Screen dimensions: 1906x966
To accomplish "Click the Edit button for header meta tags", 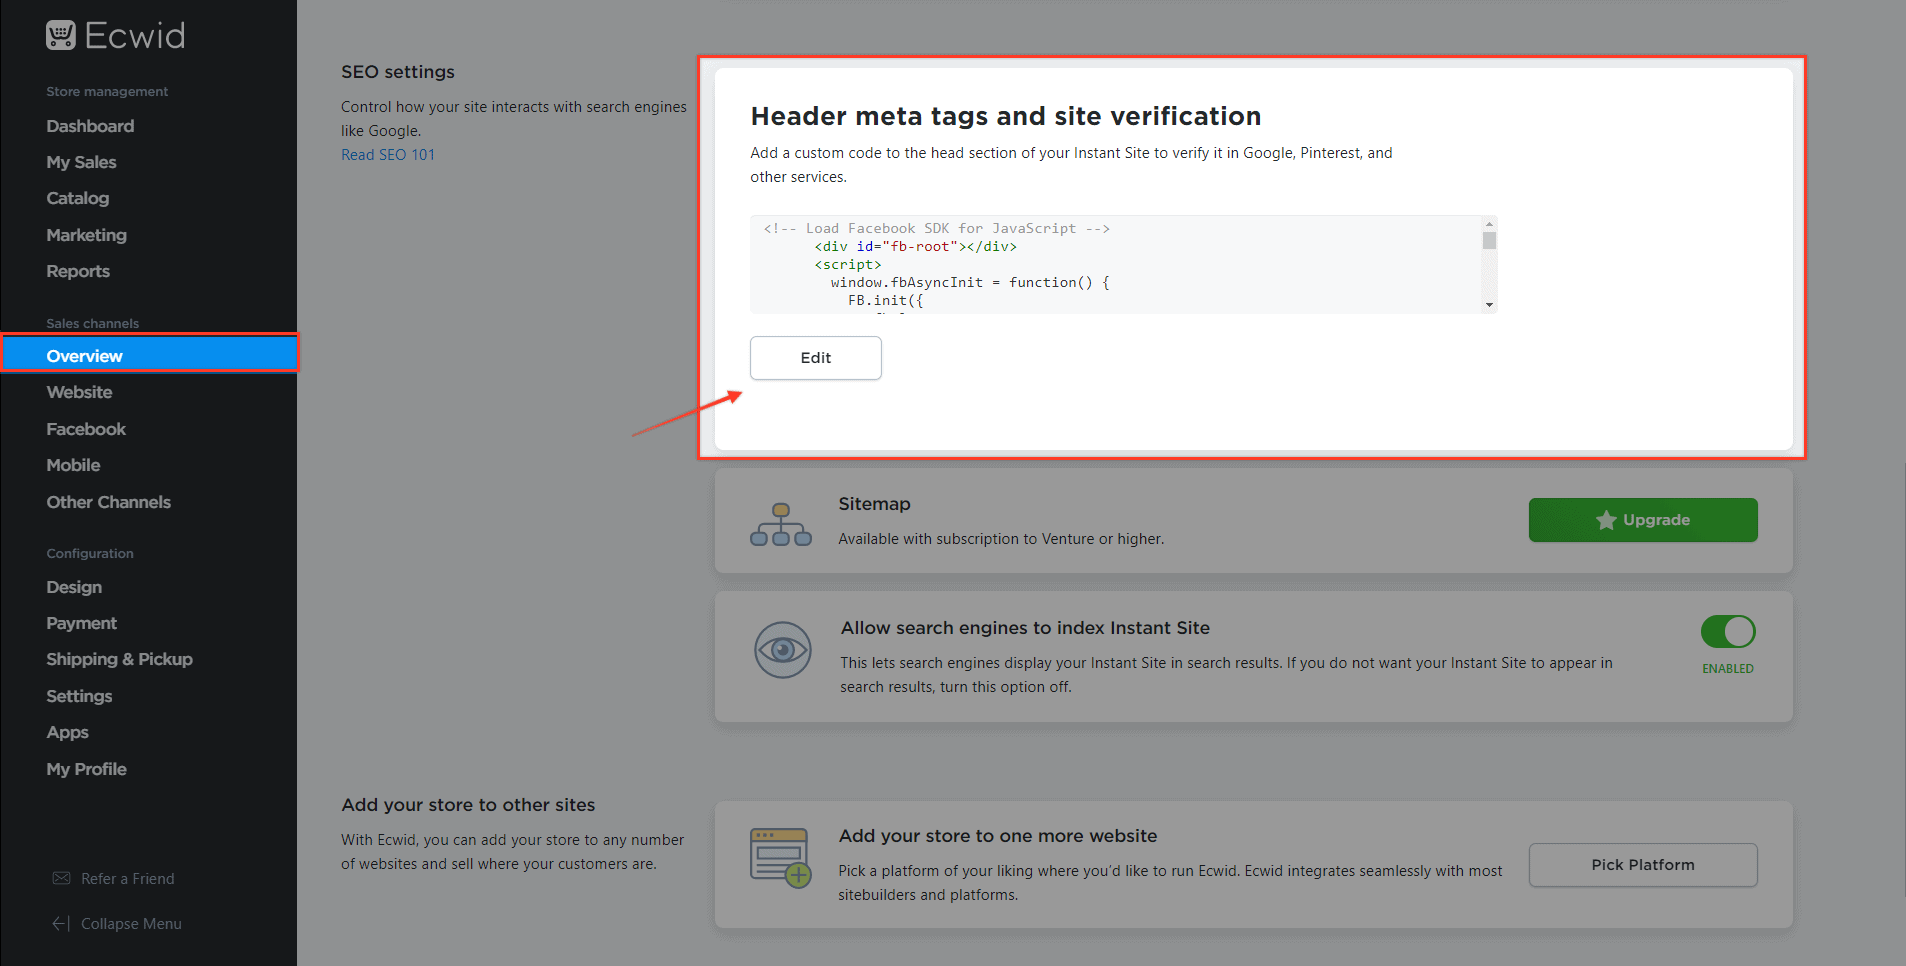I will [816, 358].
